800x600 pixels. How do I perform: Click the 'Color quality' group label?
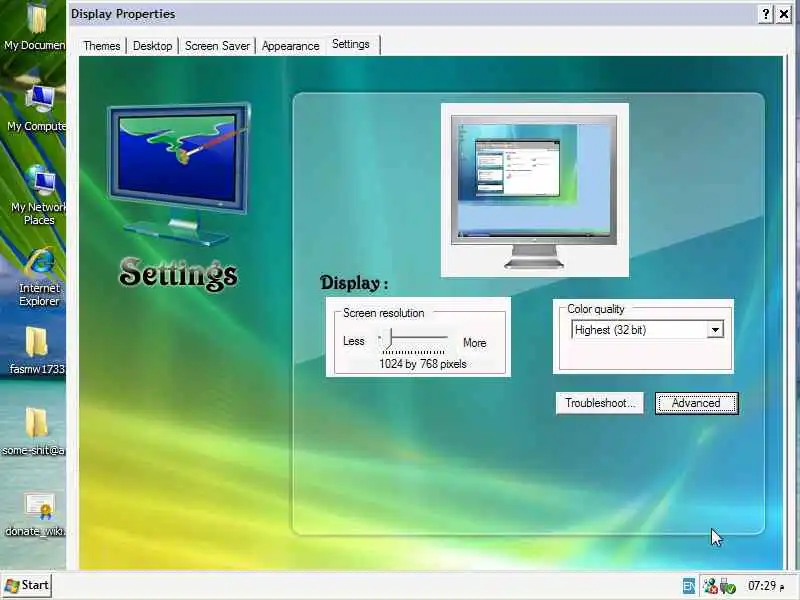point(595,309)
